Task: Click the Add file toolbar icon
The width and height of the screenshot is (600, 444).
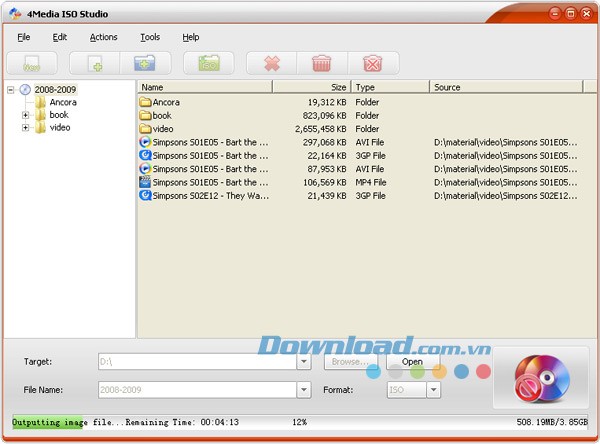Action: pos(95,63)
